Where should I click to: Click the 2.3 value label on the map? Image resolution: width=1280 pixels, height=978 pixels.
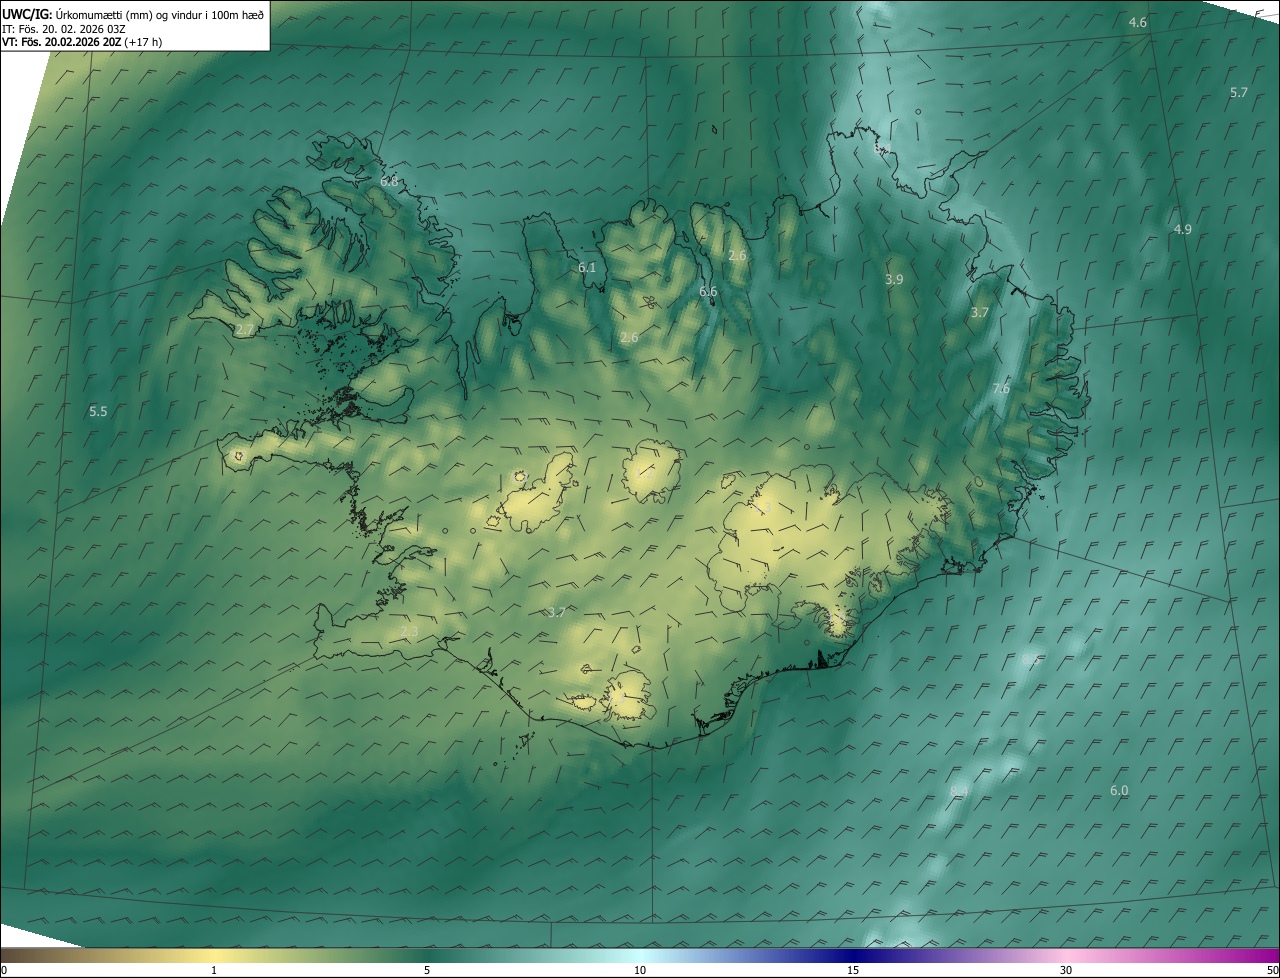click(409, 632)
